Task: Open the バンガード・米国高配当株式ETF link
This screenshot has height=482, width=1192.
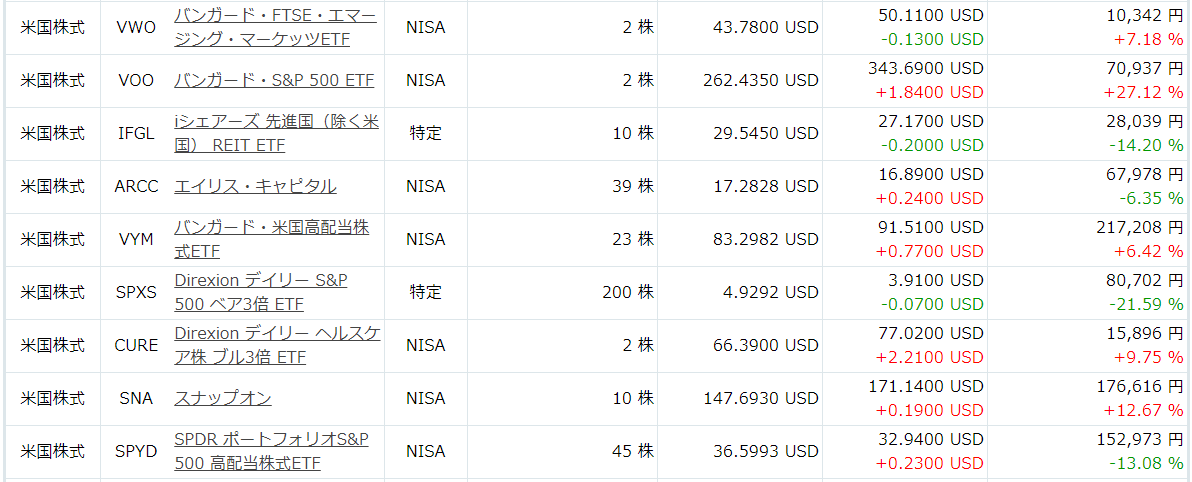Action: tap(272, 239)
